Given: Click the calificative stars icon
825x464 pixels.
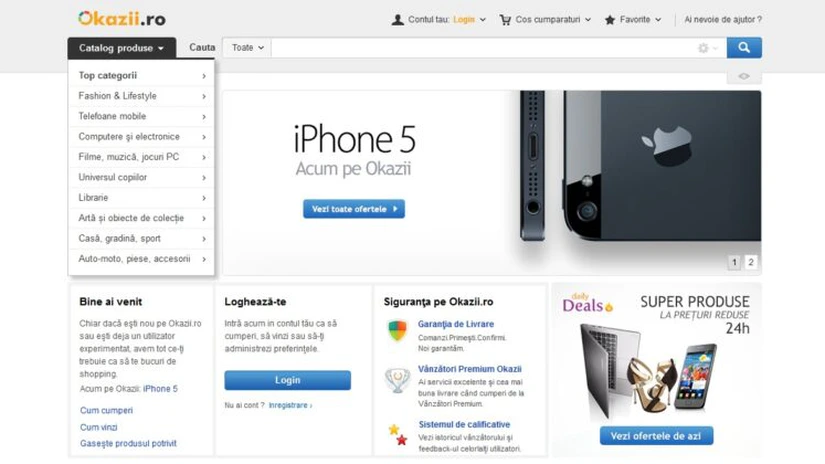Looking at the screenshot, I should [x=398, y=435].
